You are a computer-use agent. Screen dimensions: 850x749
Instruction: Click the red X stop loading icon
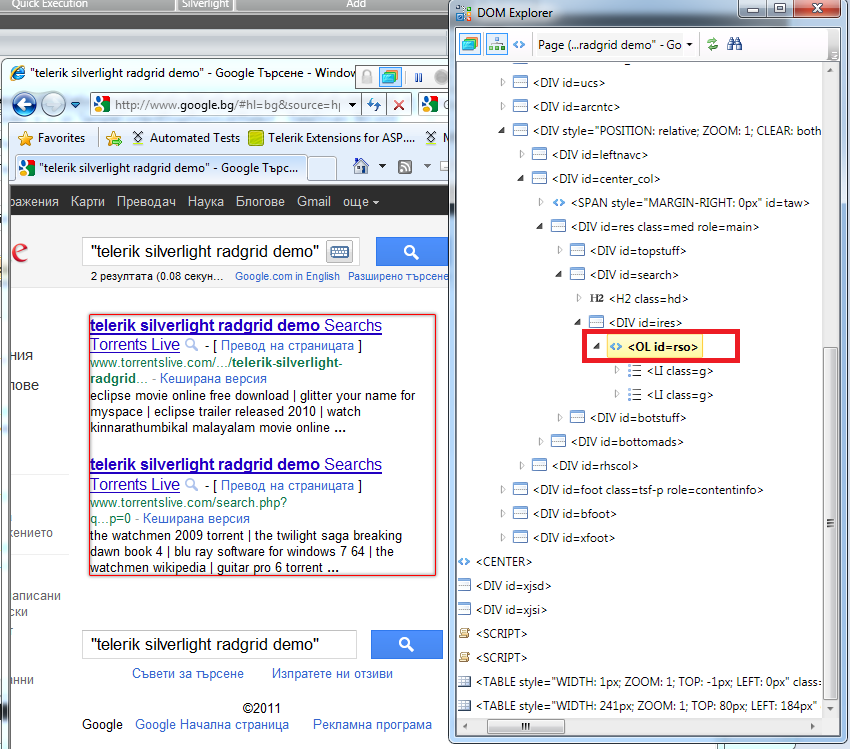coord(398,105)
